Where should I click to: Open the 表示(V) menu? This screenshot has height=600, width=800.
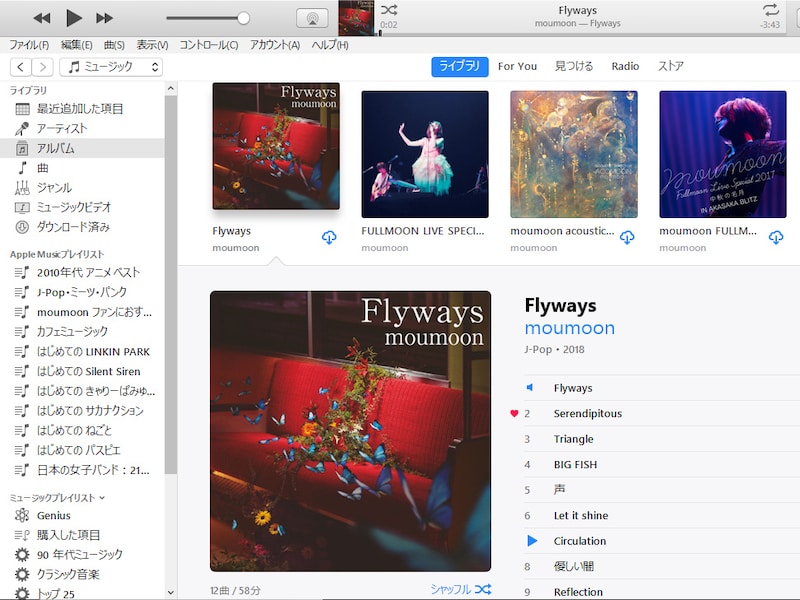(152, 45)
